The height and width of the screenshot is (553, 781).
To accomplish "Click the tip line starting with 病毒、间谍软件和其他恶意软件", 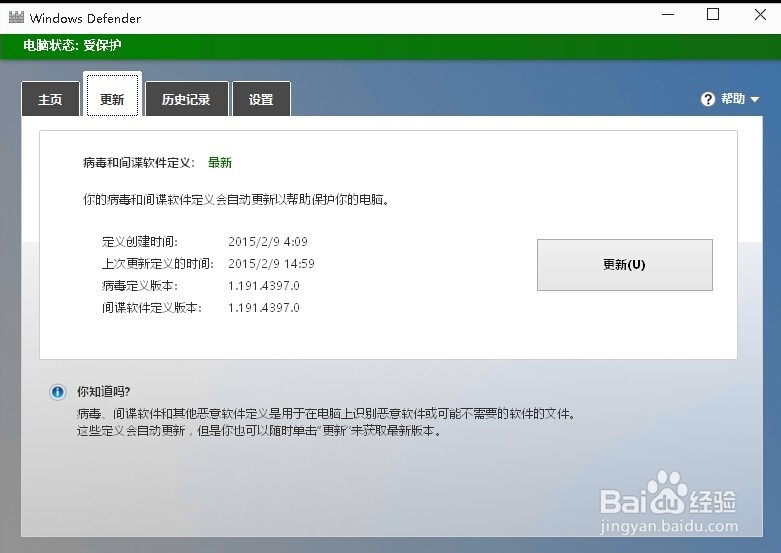I will tap(326, 414).
